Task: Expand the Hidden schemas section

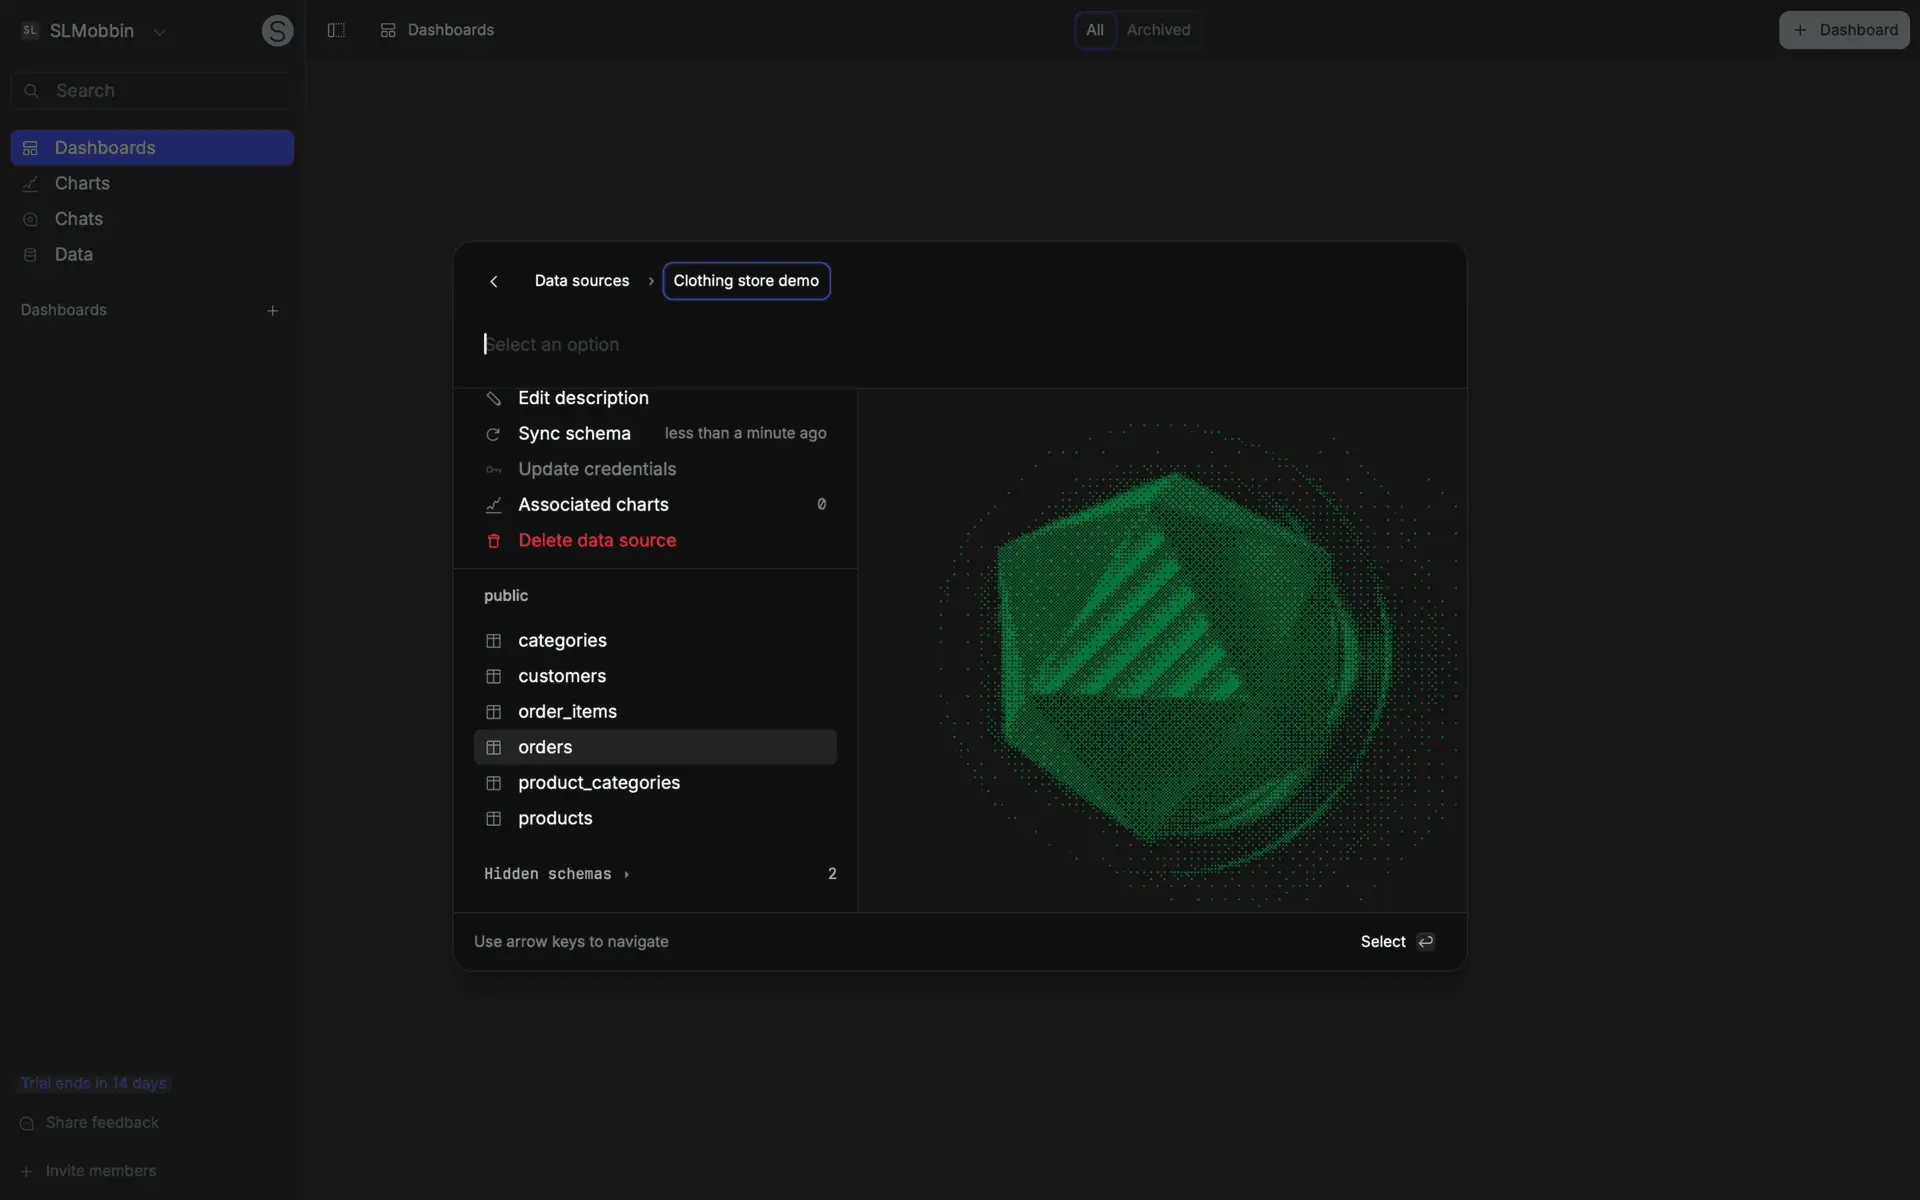Action: pyautogui.click(x=557, y=874)
